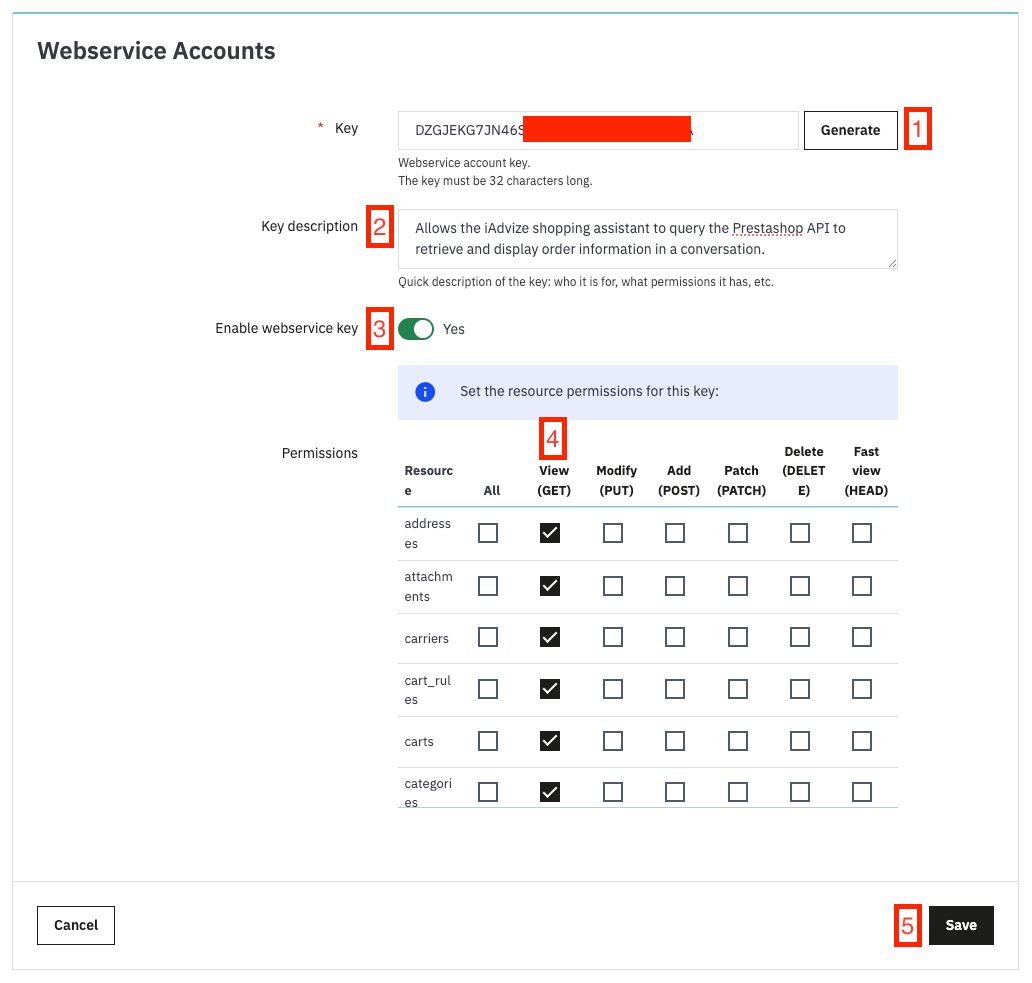Click the Save button
The width and height of the screenshot is (1032, 983).
click(x=960, y=925)
